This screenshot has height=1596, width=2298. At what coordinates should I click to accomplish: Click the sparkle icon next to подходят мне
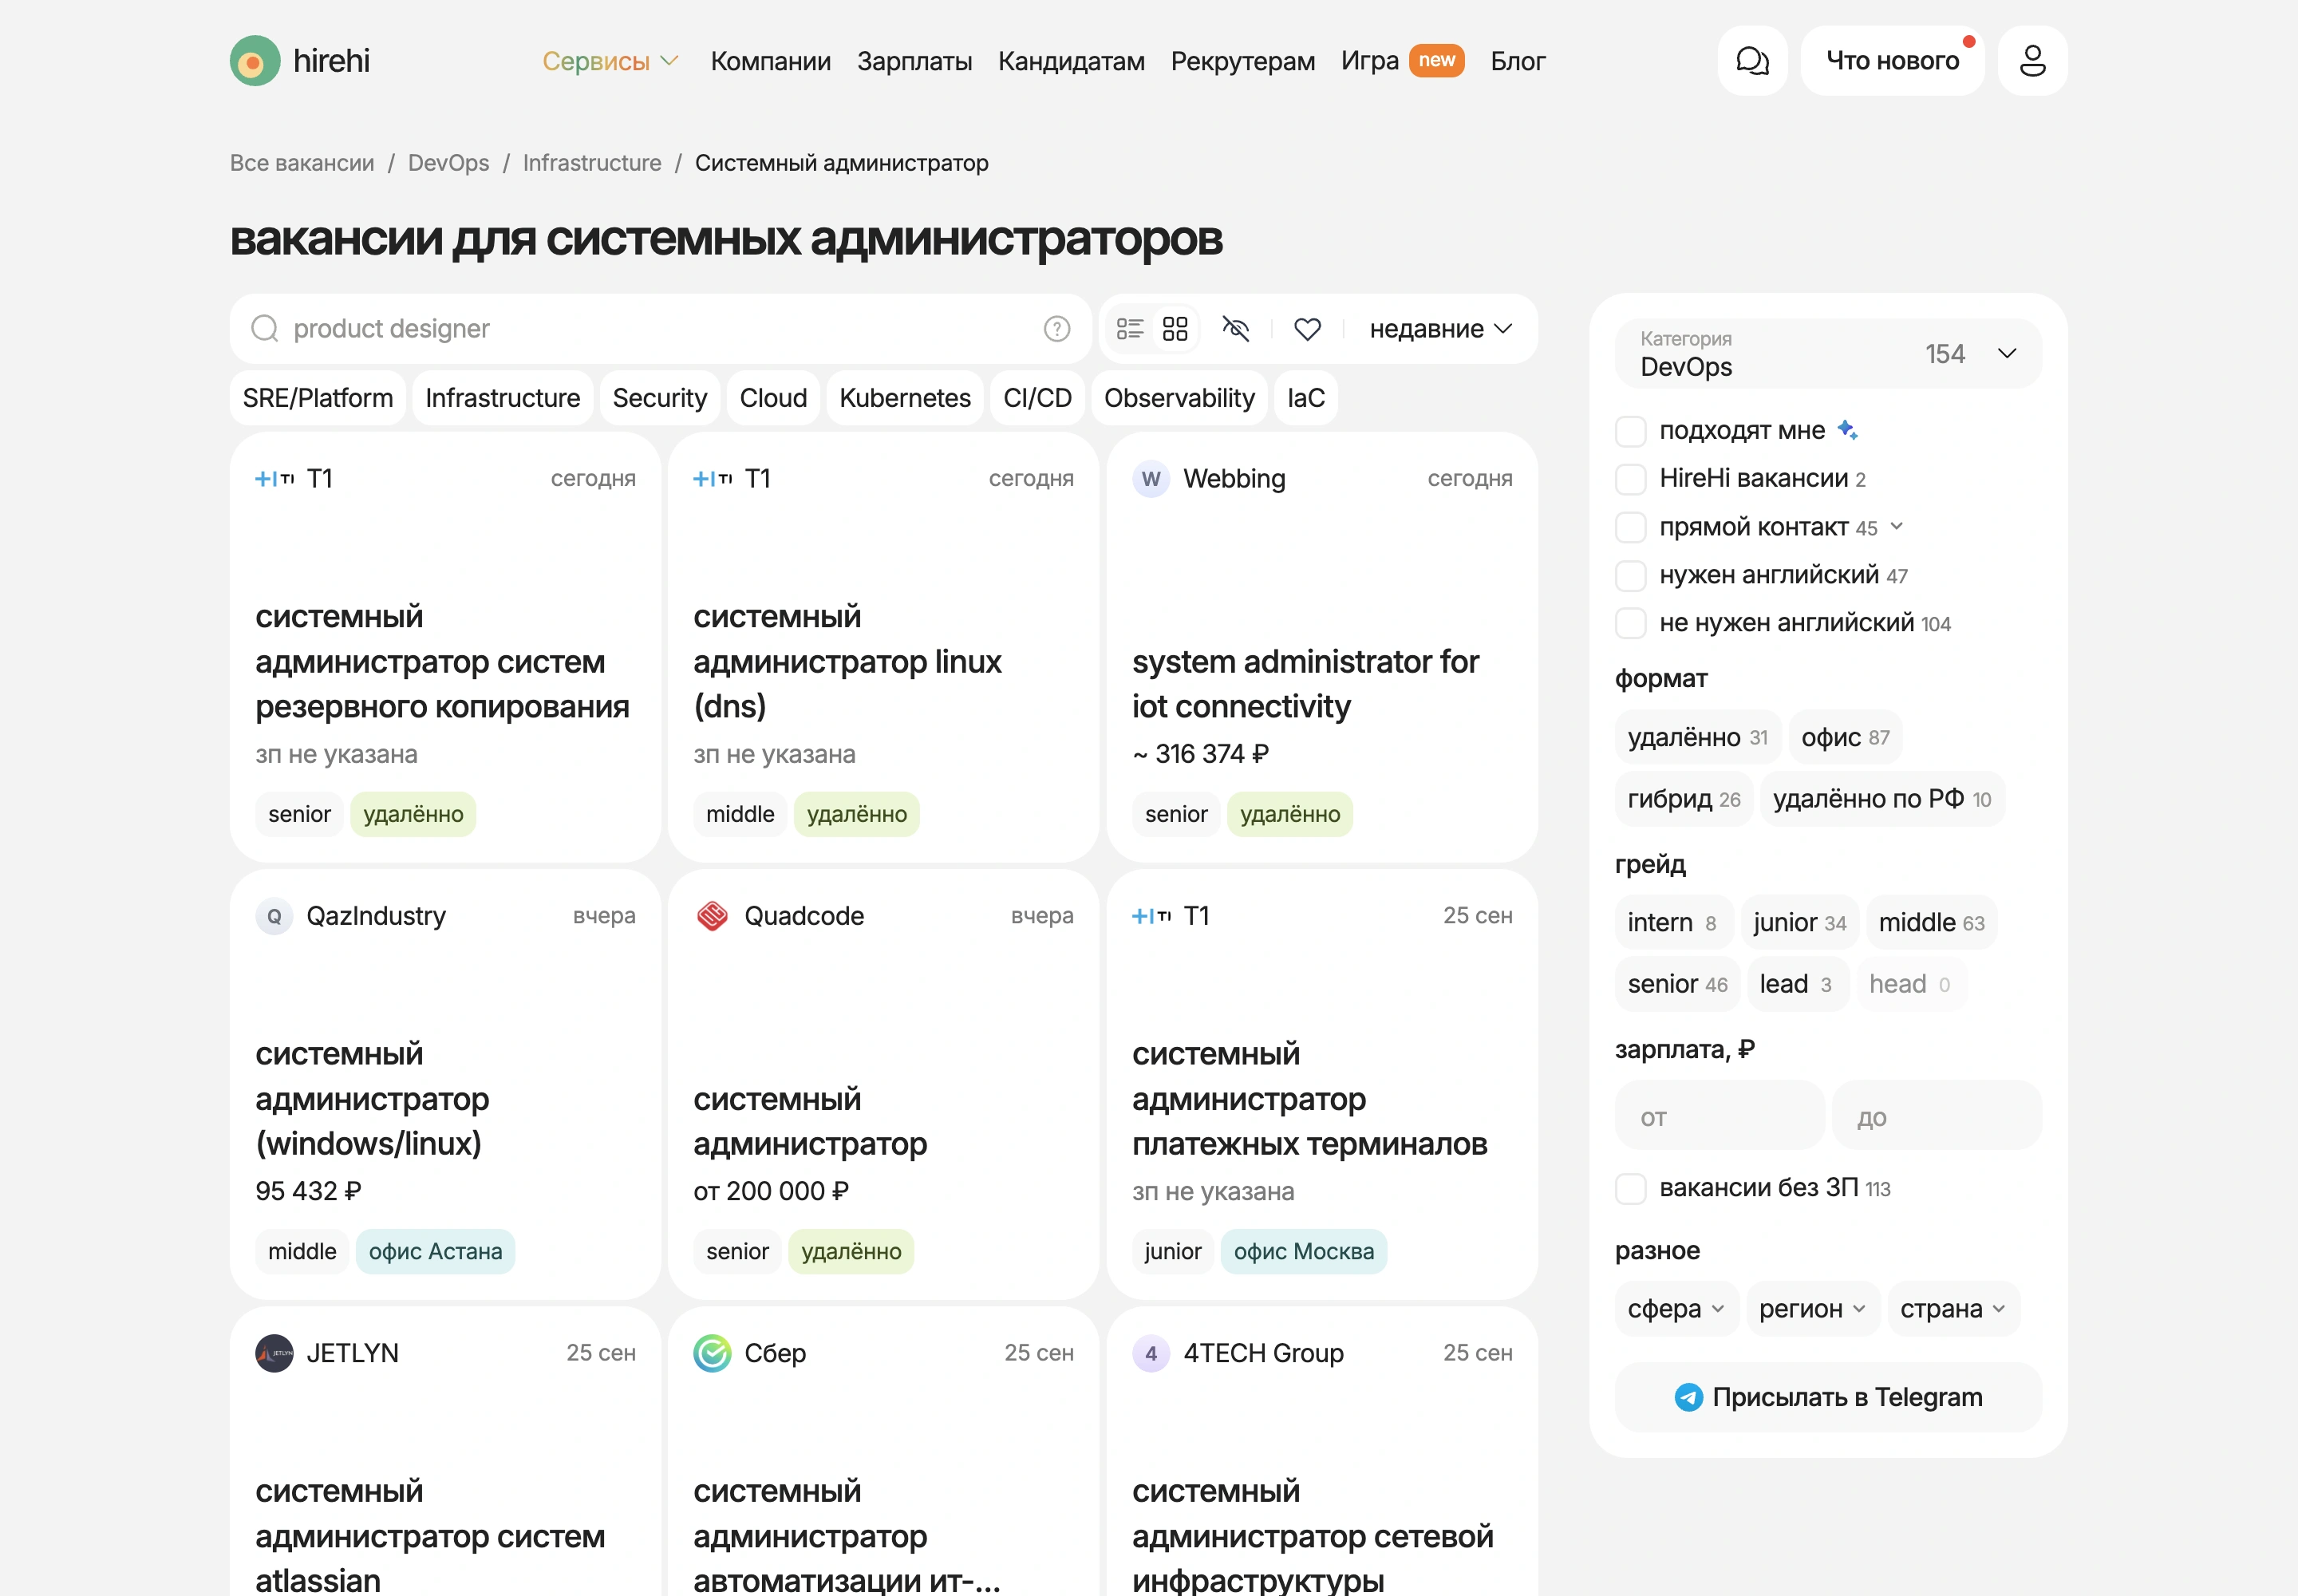pos(1847,430)
